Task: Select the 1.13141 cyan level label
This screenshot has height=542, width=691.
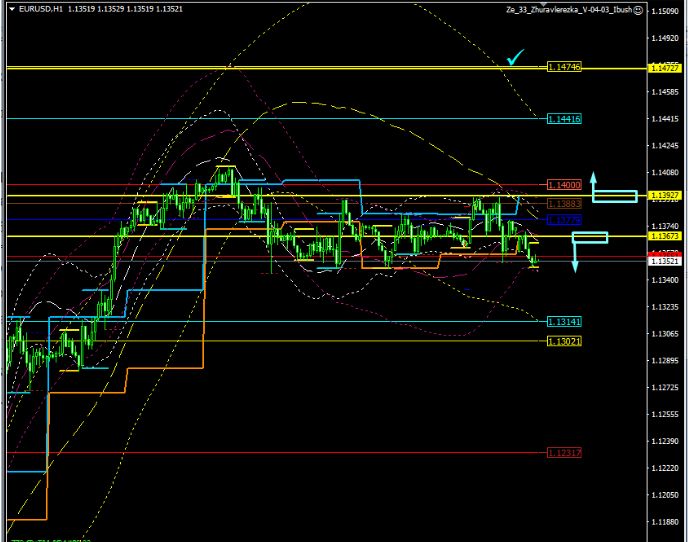Action: [x=564, y=321]
